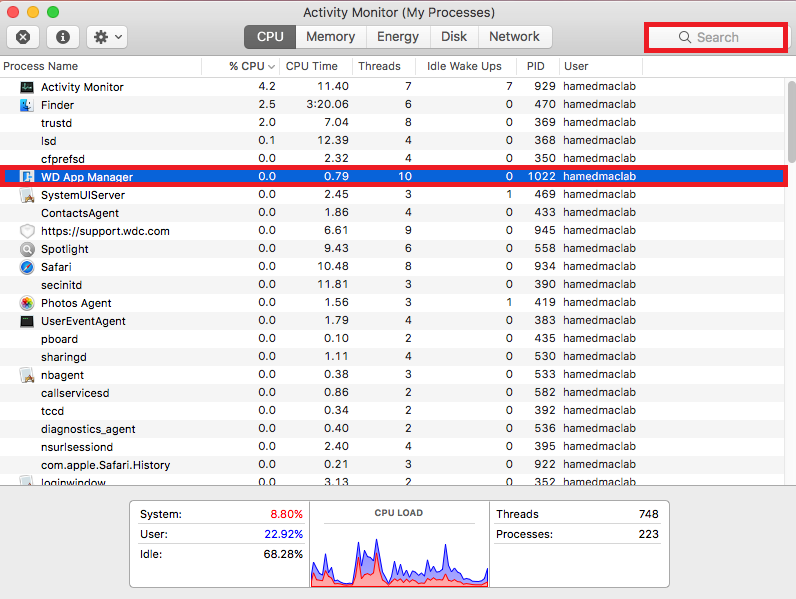Click the search magnifier icon
Image resolution: width=796 pixels, height=599 pixels.
point(684,37)
